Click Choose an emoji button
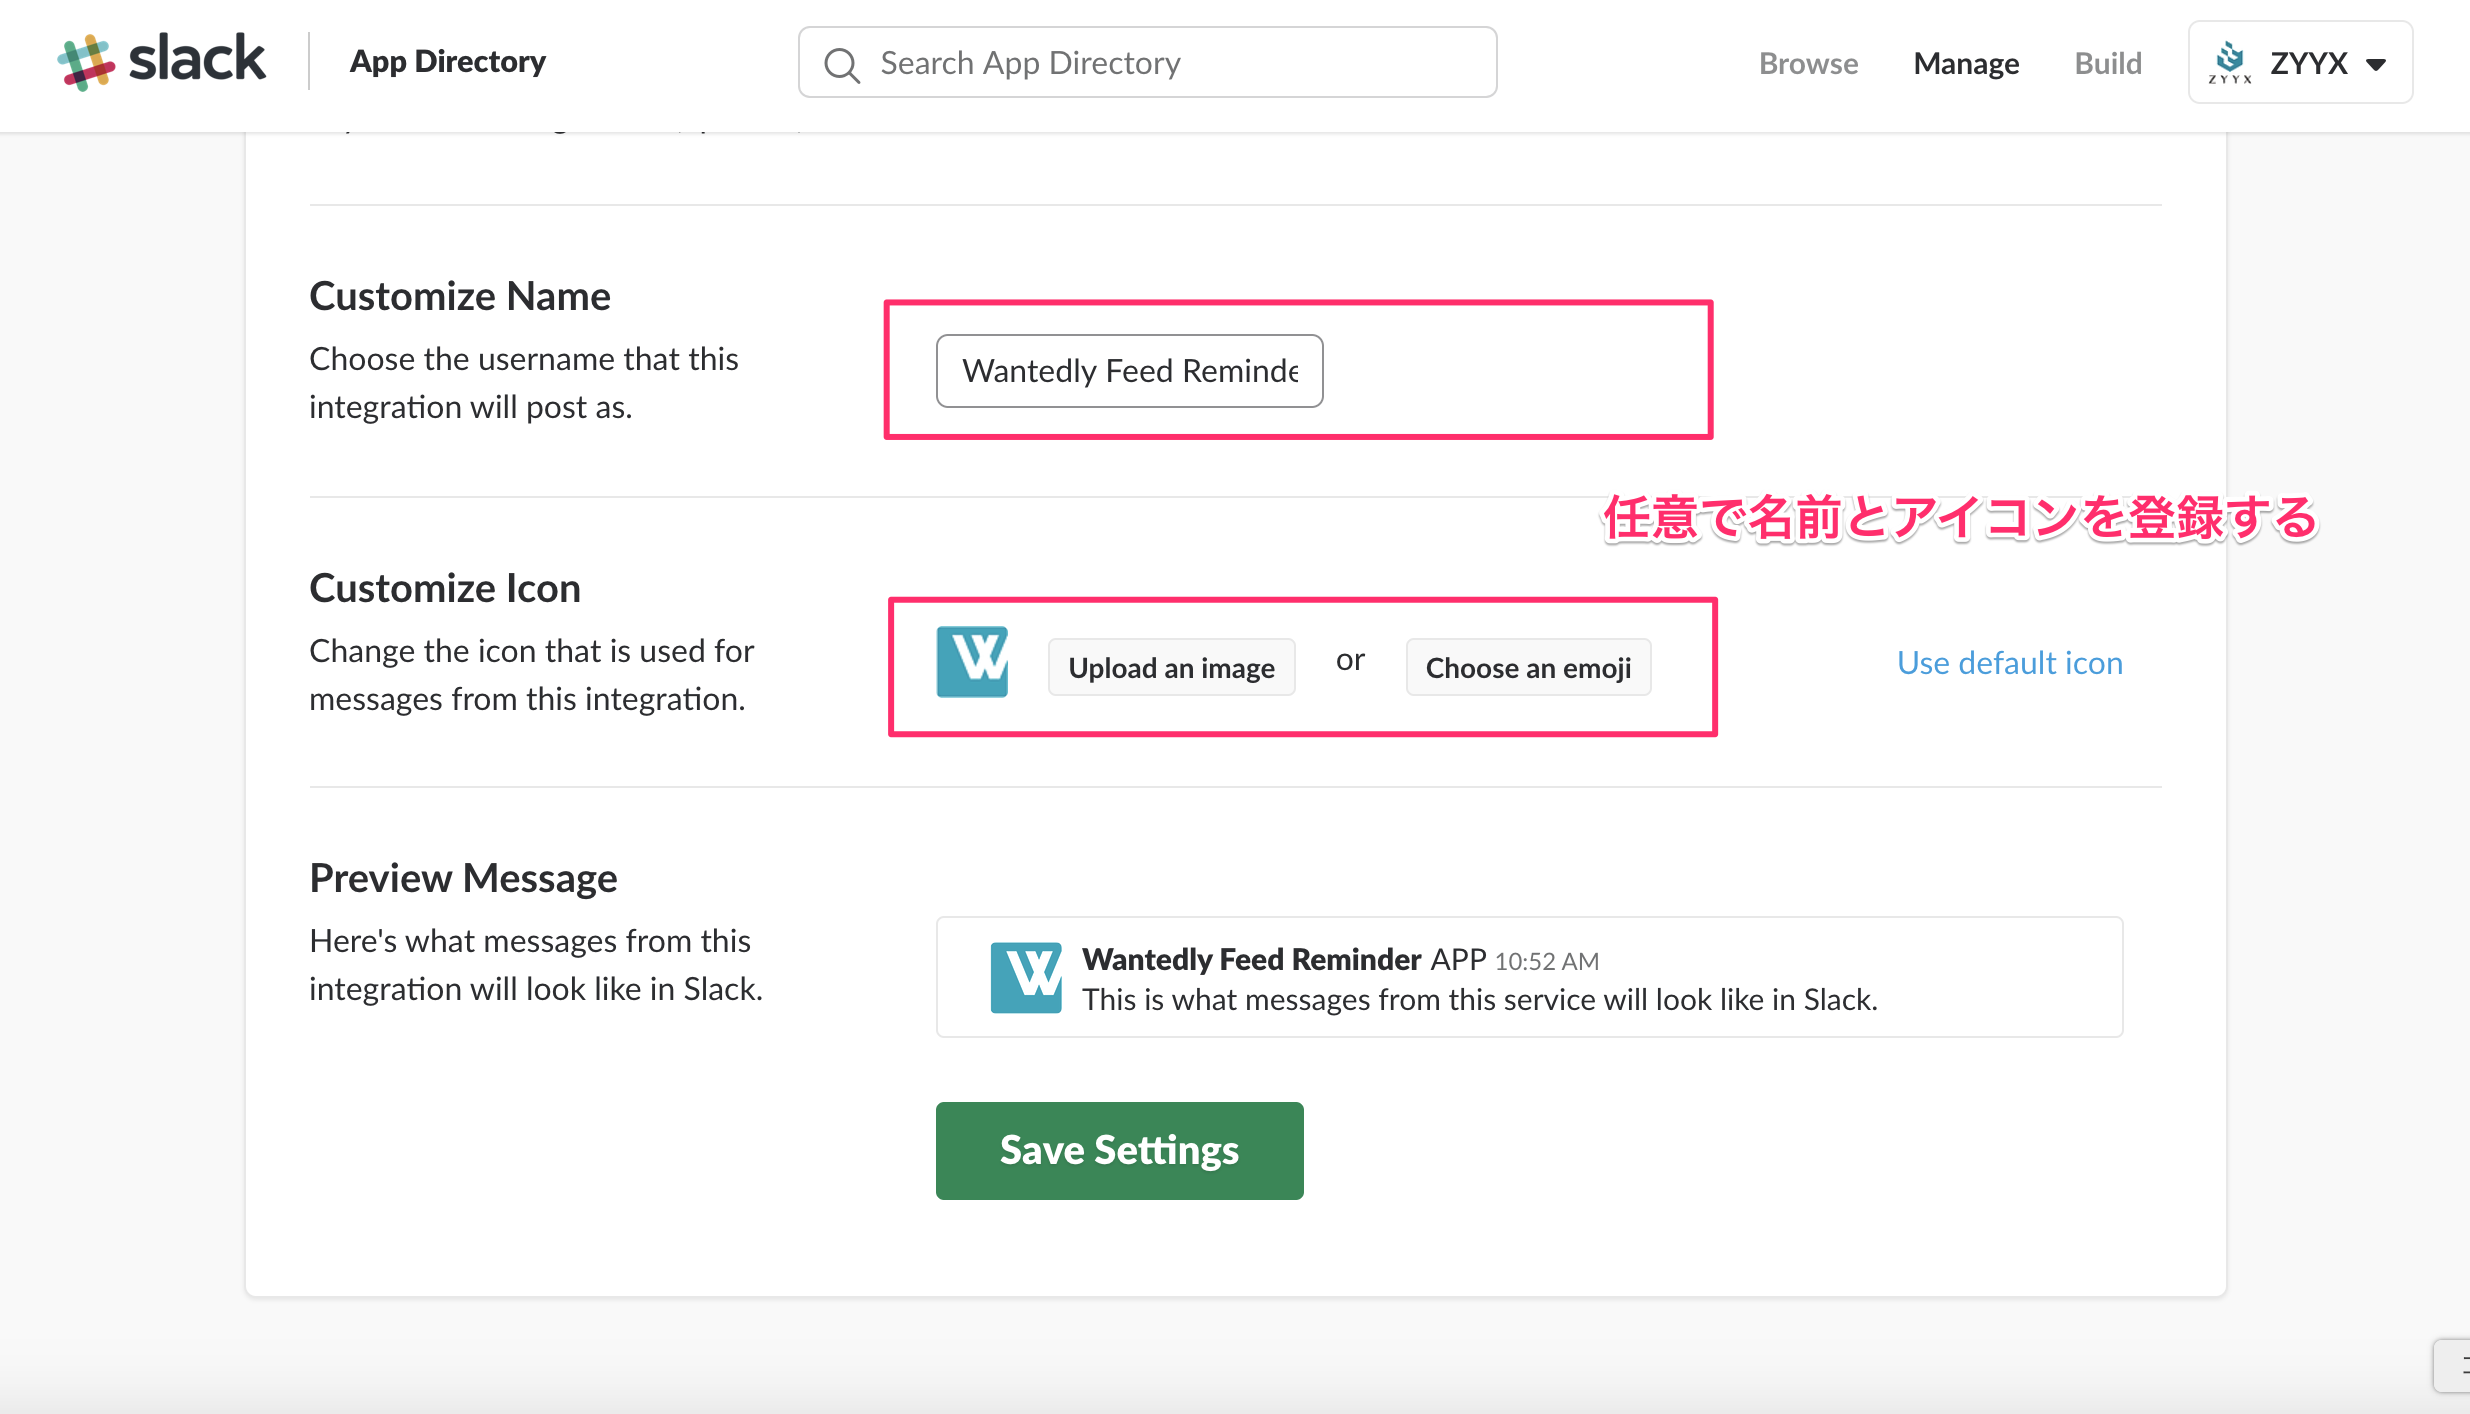This screenshot has height=1414, width=2470. (1528, 667)
